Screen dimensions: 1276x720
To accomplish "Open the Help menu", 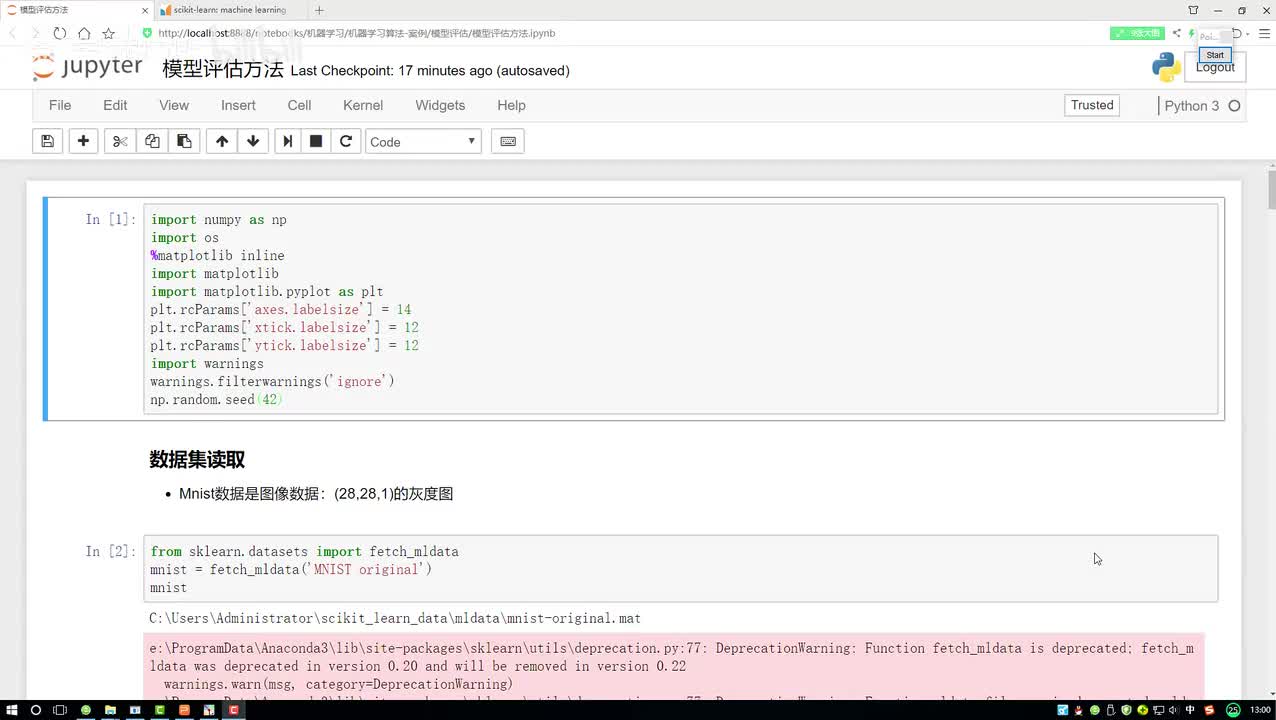I will tap(511, 105).
